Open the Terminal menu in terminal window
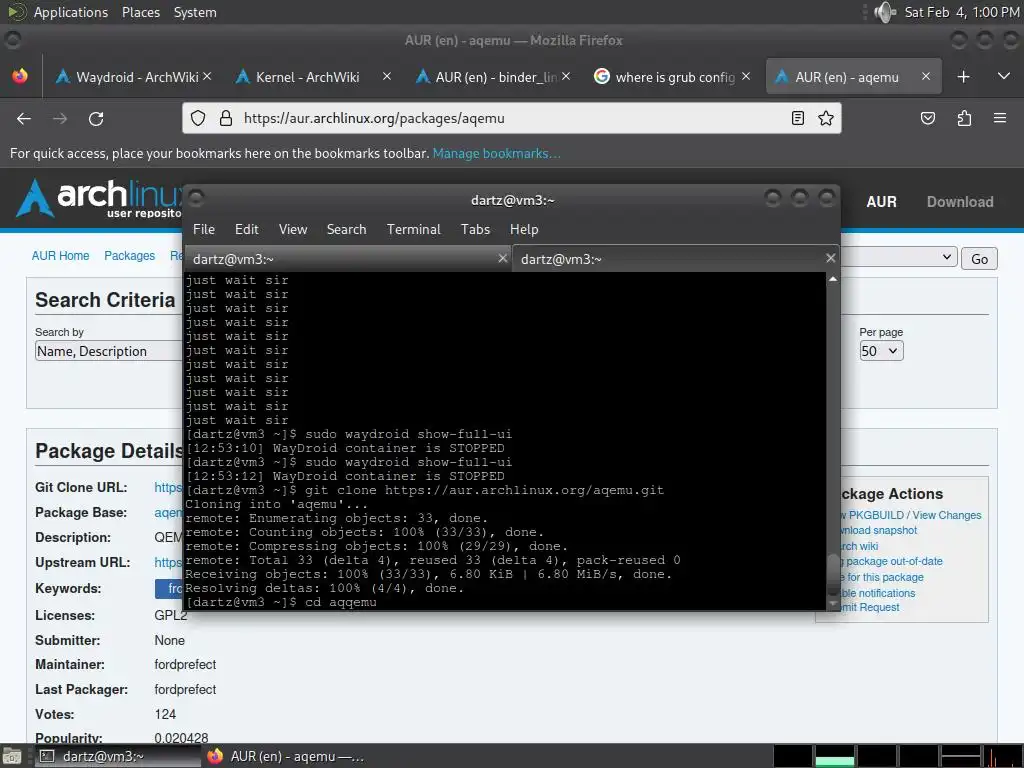This screenshot has width=1024, height=768. pyautogui.click(x=413, y=229)
